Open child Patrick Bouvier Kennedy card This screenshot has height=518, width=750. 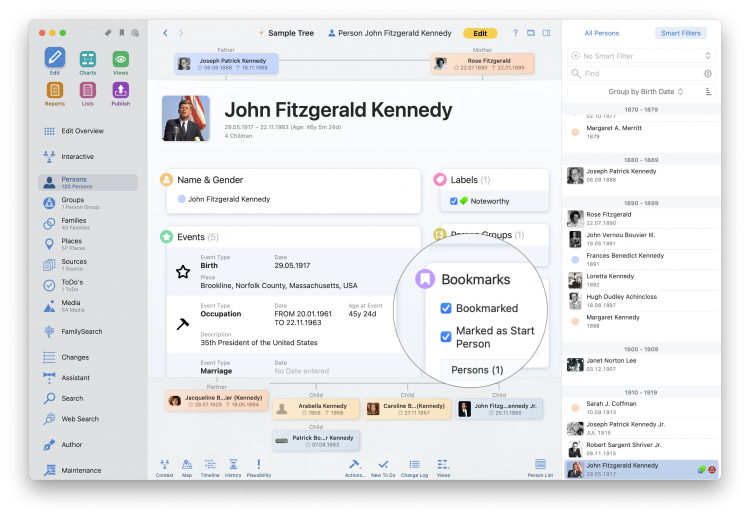316,441
